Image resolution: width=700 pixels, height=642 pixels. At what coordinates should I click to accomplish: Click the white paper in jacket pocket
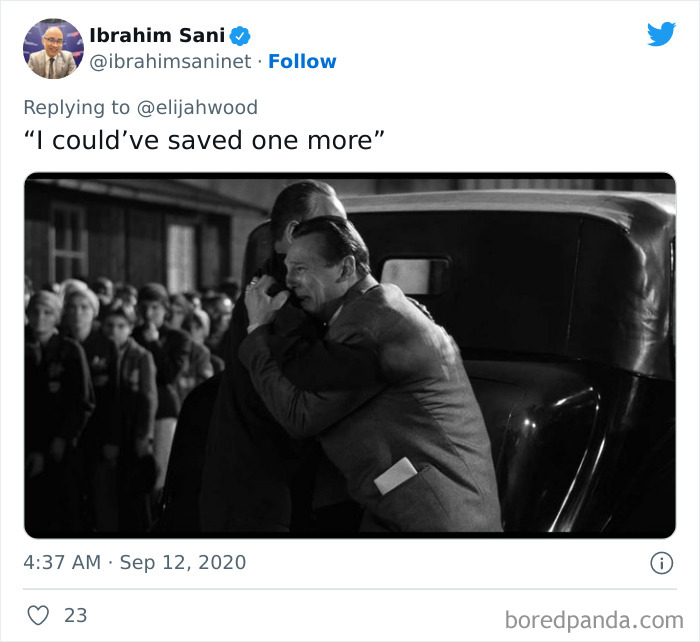[397, 475]
